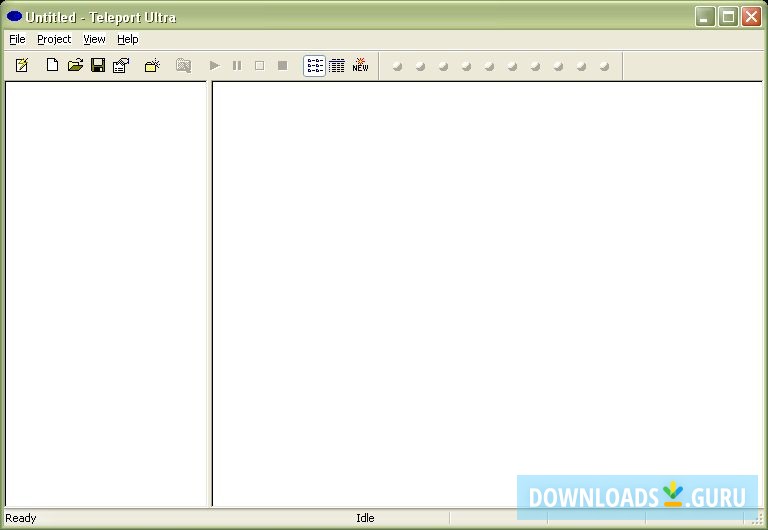This screenshot has height=530, width=768.
Task: Open the Project menu
Action: 54,39
